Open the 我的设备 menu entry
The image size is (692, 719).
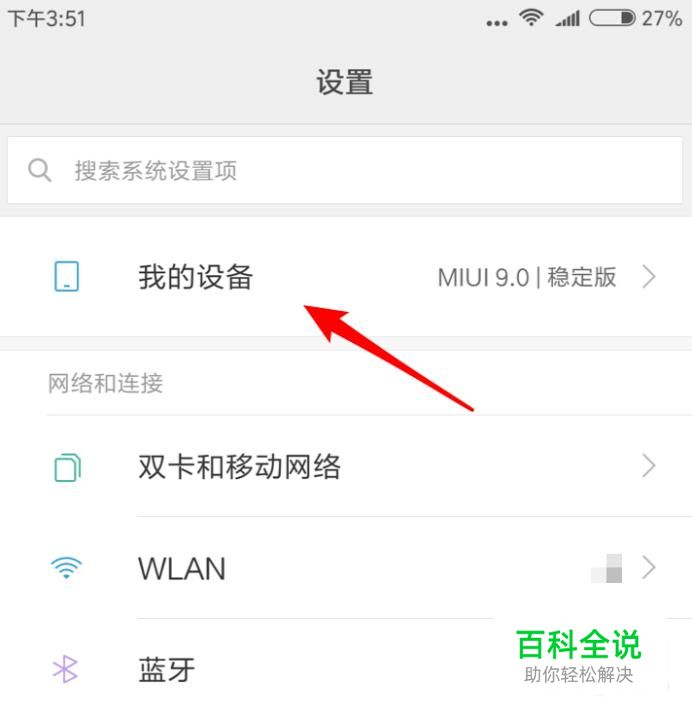coord(346,277)
